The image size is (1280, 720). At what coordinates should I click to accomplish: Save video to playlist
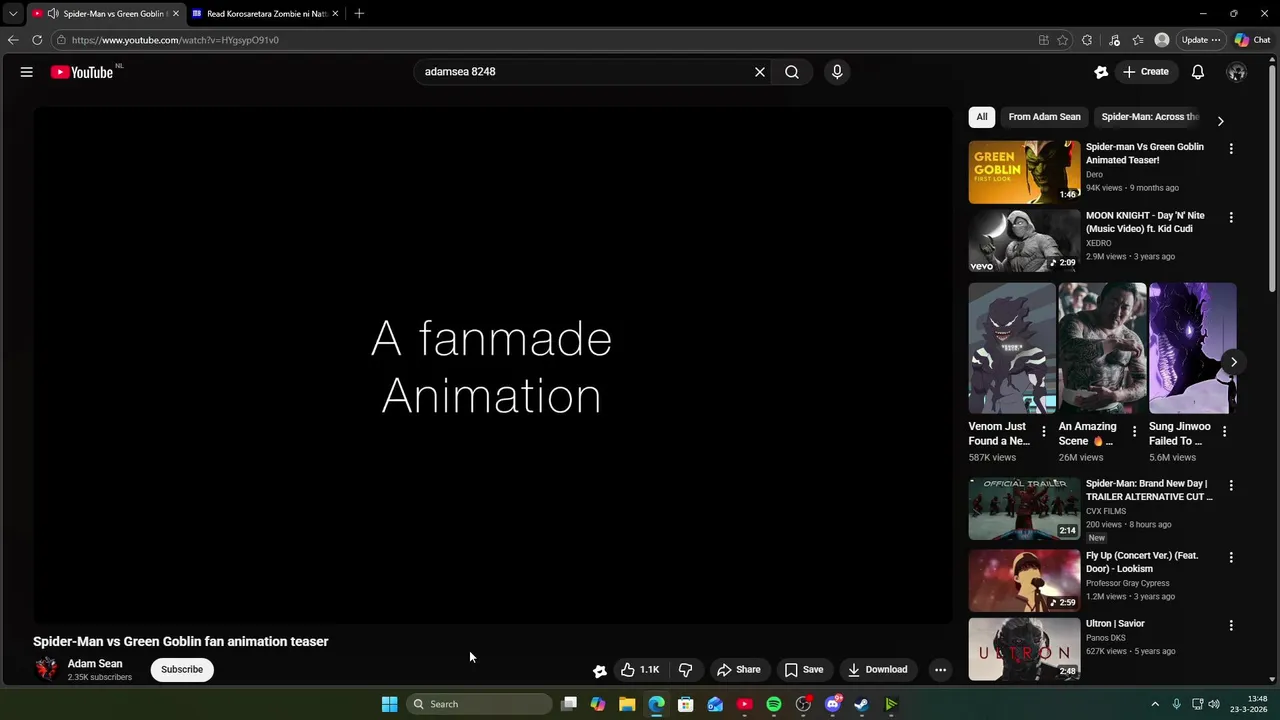pos(804,670)
